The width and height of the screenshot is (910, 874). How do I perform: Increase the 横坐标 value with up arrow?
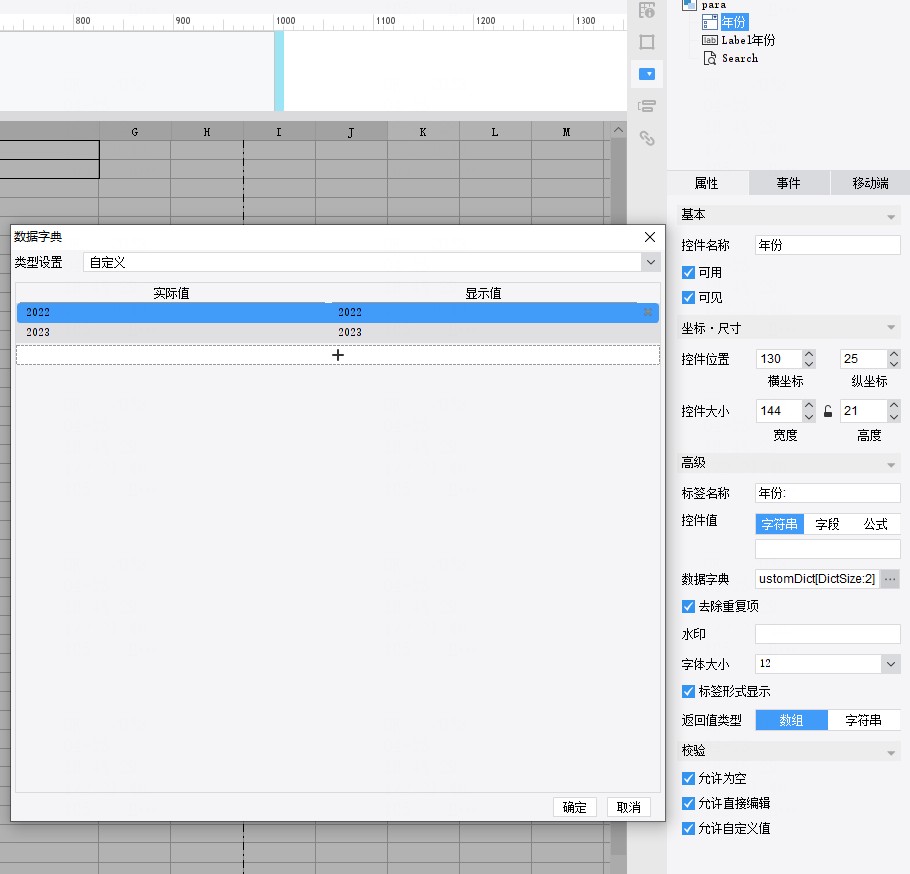(x=809, y=353)
